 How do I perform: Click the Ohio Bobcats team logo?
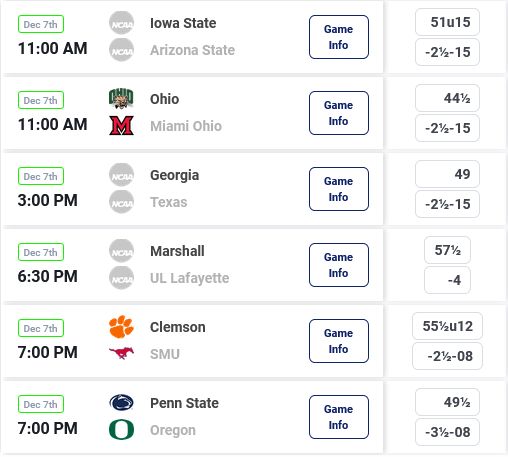121,99
